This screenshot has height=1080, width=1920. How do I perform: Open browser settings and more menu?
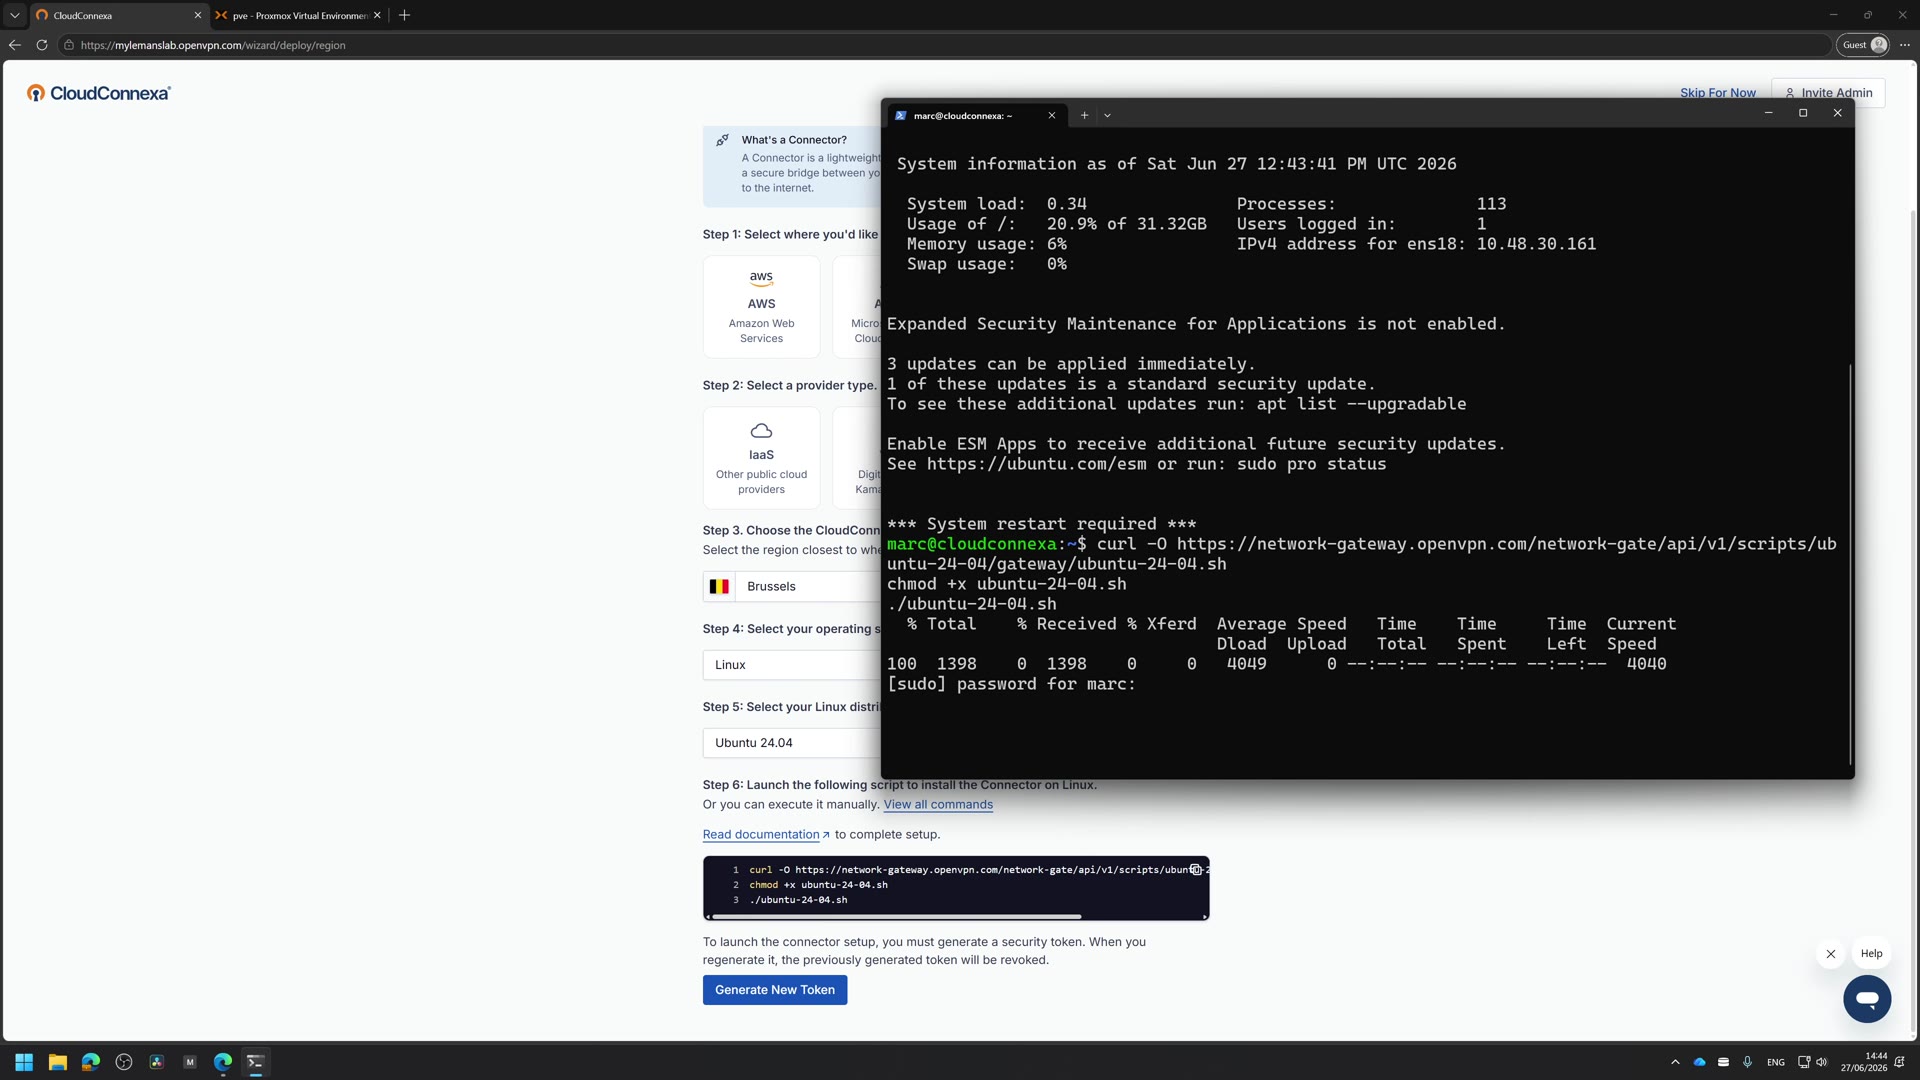pyautogui.click(x=1905, y=45)
